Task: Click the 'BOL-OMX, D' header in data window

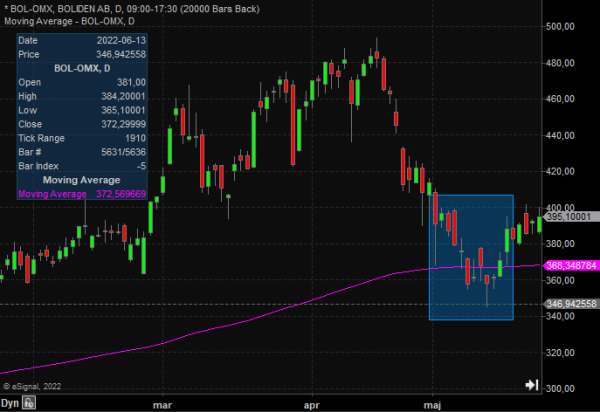Action: (82, 68)
